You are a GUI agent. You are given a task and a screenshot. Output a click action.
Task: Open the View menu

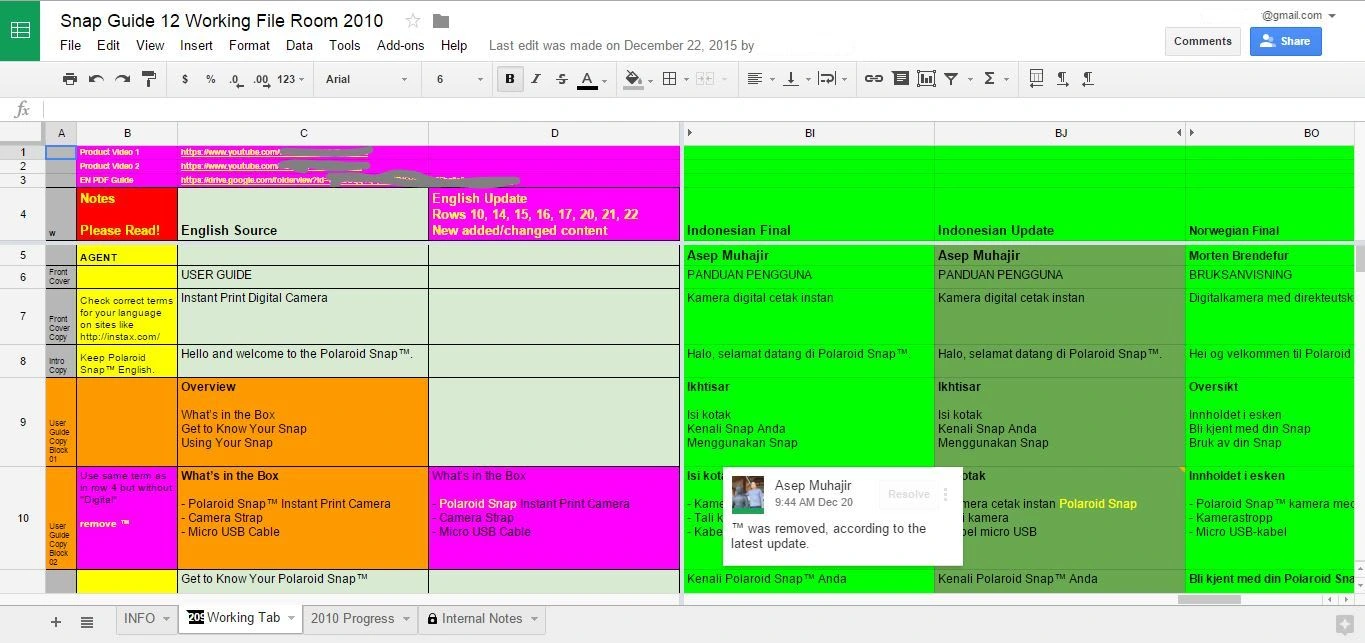(x=150, y=45)
